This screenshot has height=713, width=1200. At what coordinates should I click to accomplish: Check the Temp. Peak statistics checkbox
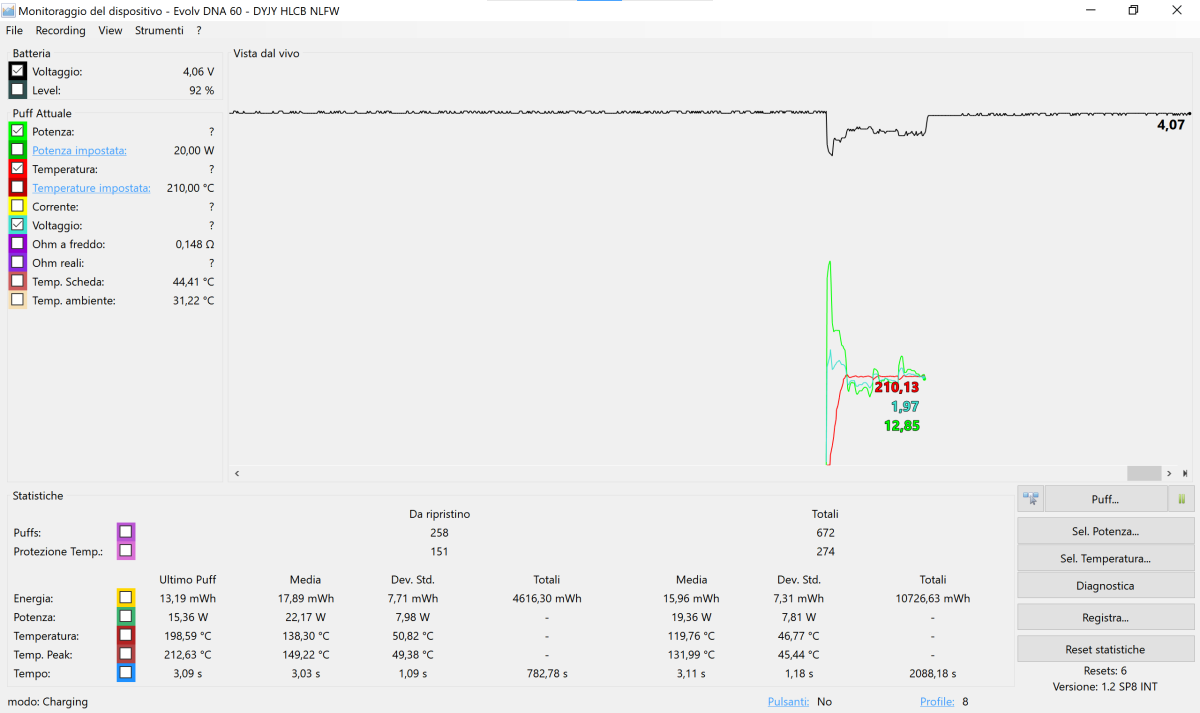(125, 654)
